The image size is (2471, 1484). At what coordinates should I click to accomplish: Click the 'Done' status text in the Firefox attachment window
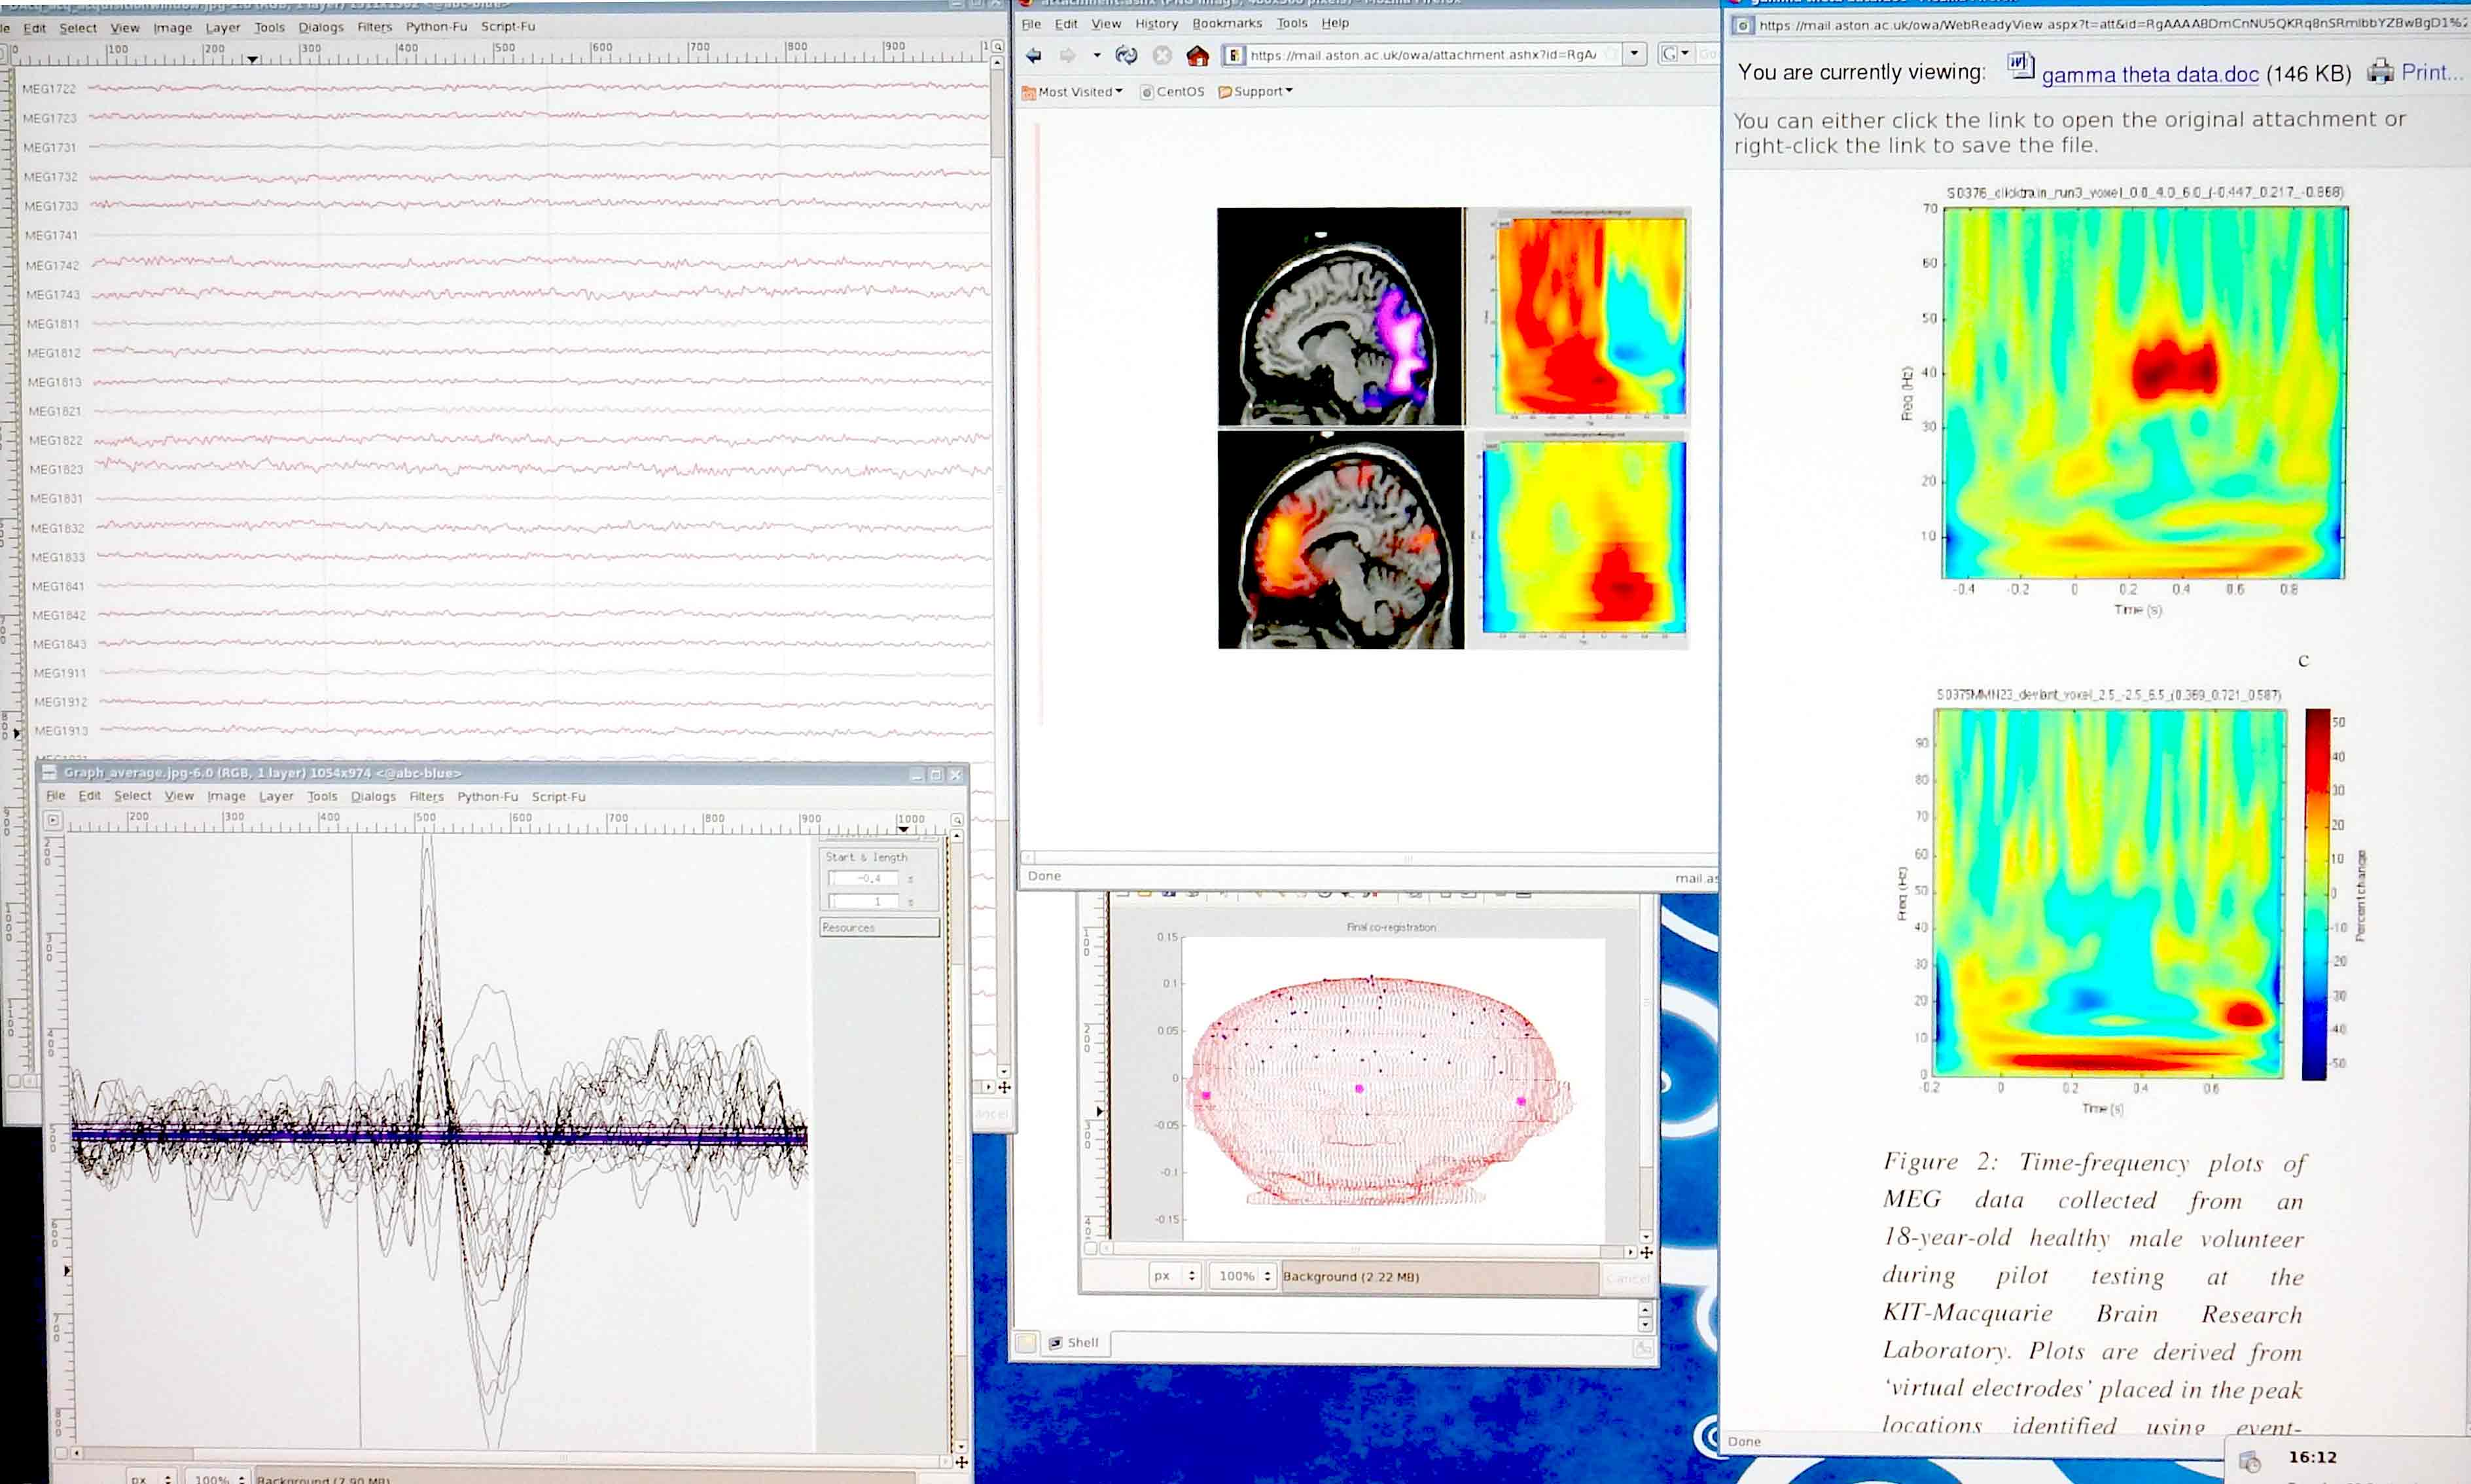1044,876
